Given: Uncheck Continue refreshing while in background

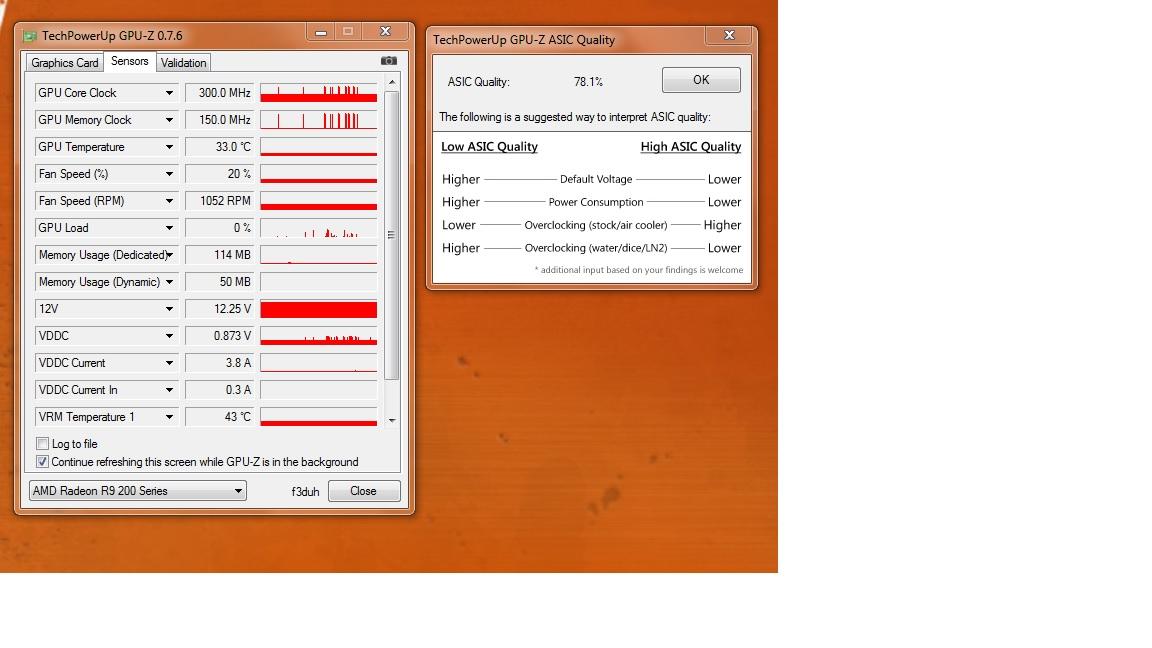Looking at the screenshot, I should tap(43, 462).
